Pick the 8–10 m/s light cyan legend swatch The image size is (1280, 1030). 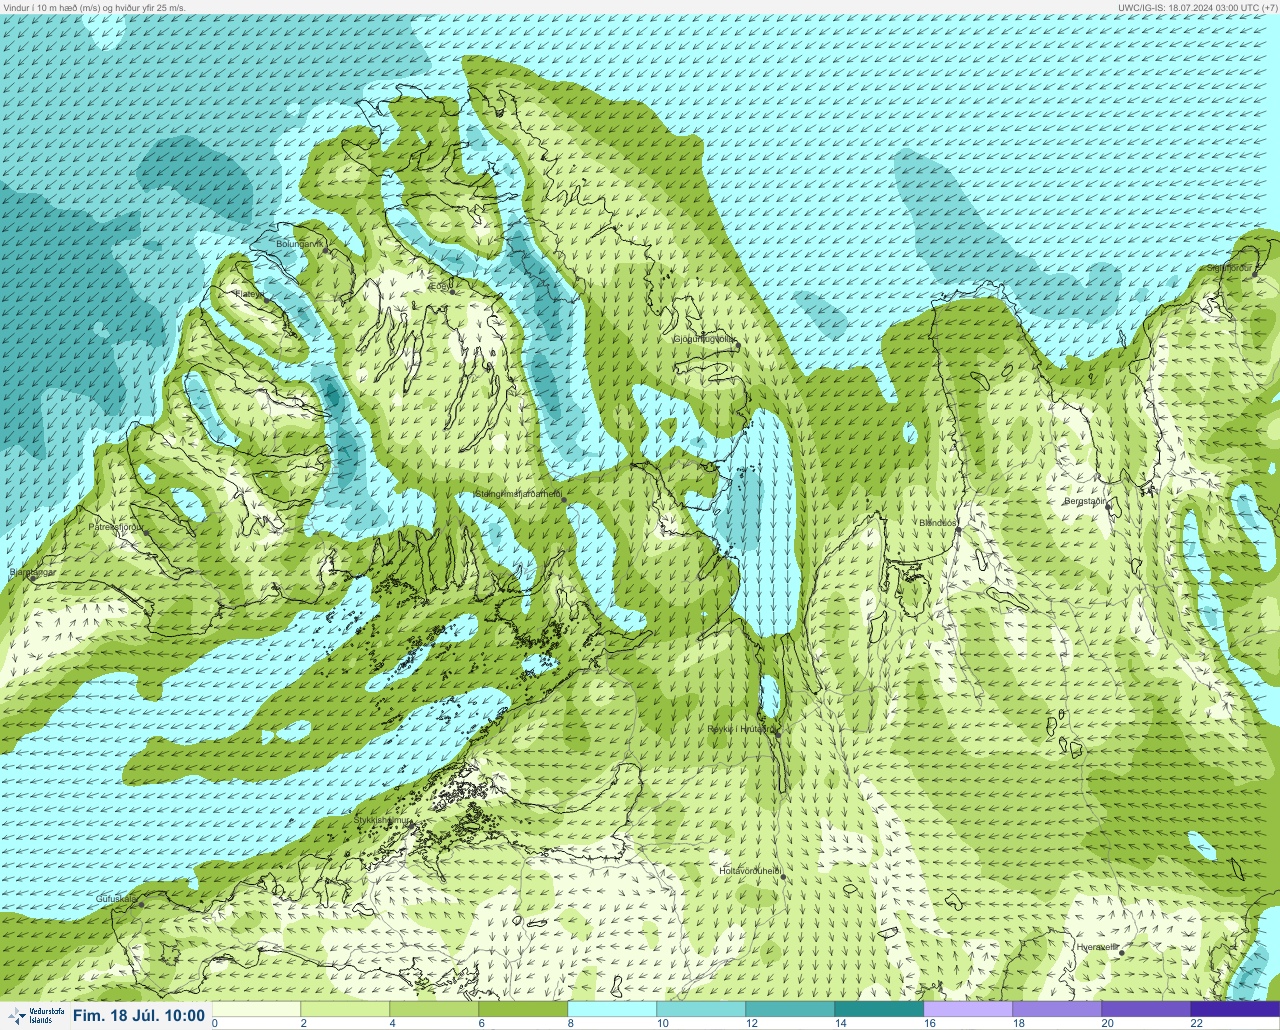click(x=612, y=1009)
